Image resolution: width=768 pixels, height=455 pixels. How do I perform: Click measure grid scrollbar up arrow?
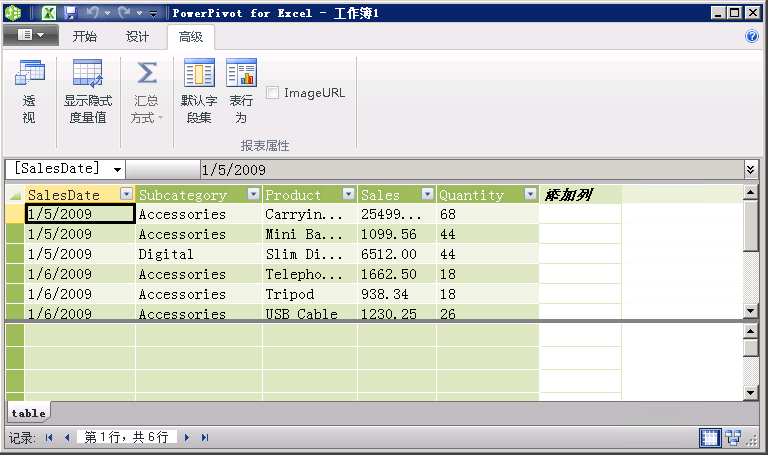click(750, 332)
